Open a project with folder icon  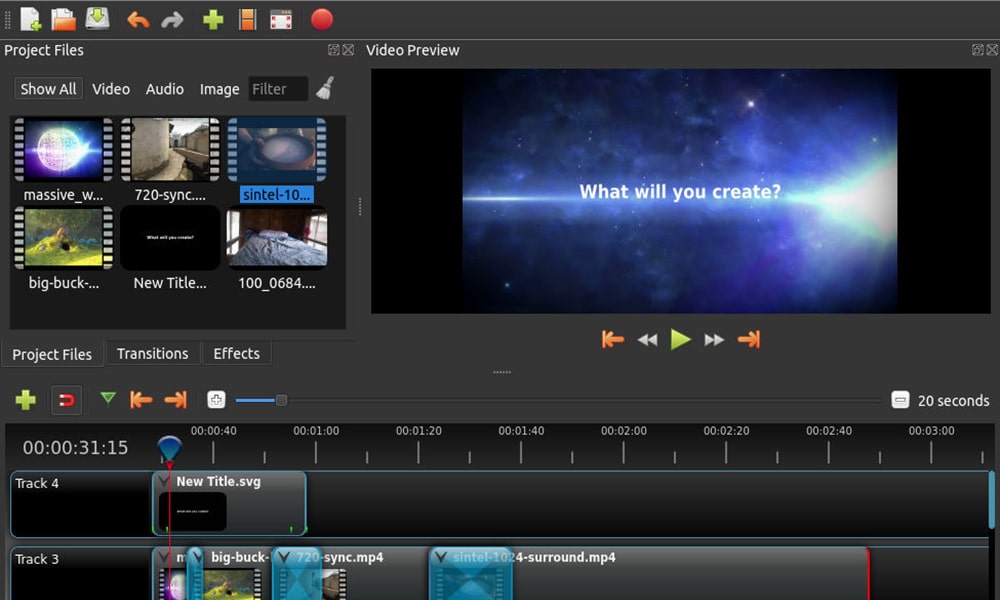coord(63,19)
